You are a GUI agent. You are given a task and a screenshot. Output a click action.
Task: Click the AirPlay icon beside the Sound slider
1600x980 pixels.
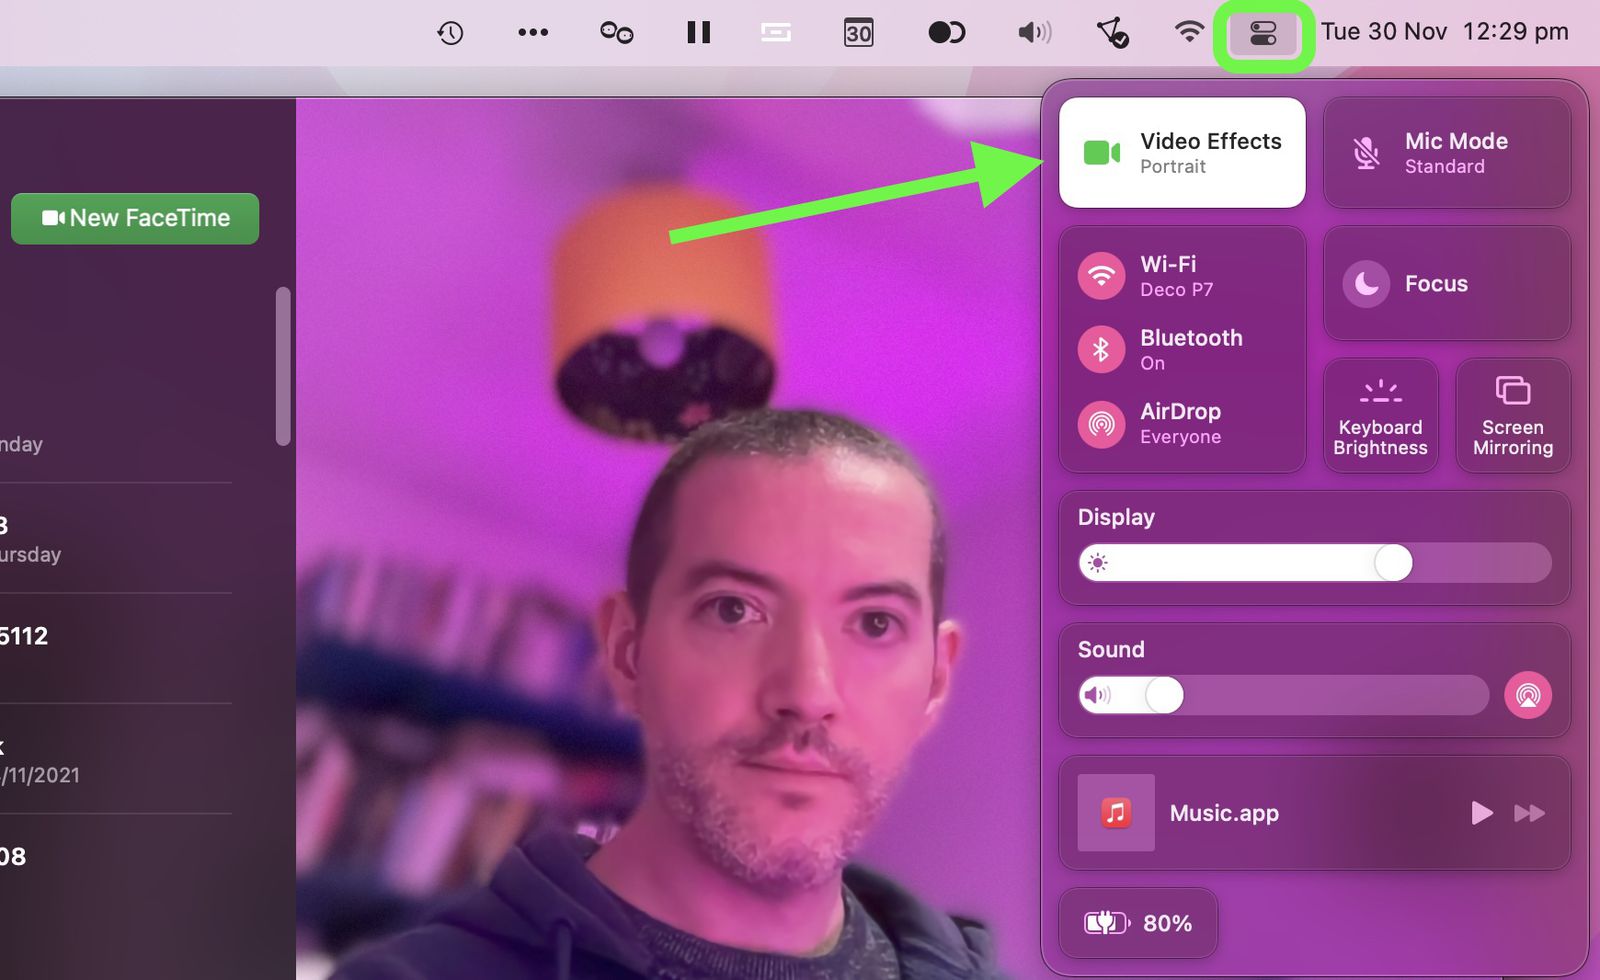pos(1528,695)
